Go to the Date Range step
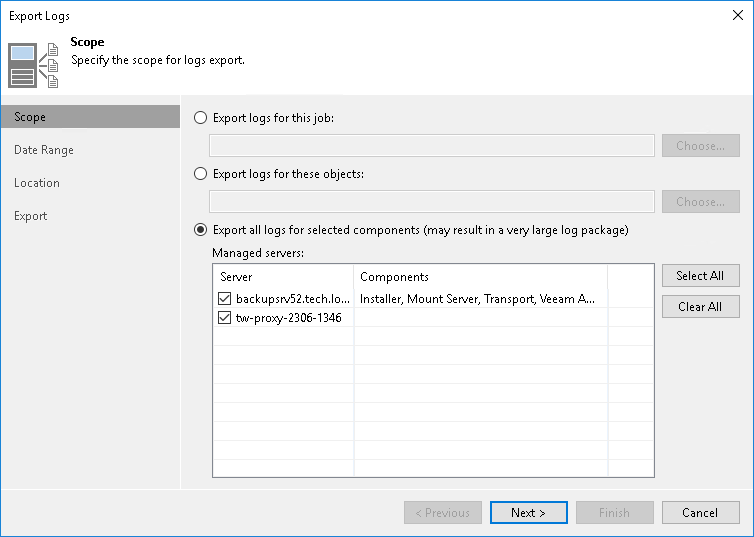754x537 pixels. click(44, 150)
